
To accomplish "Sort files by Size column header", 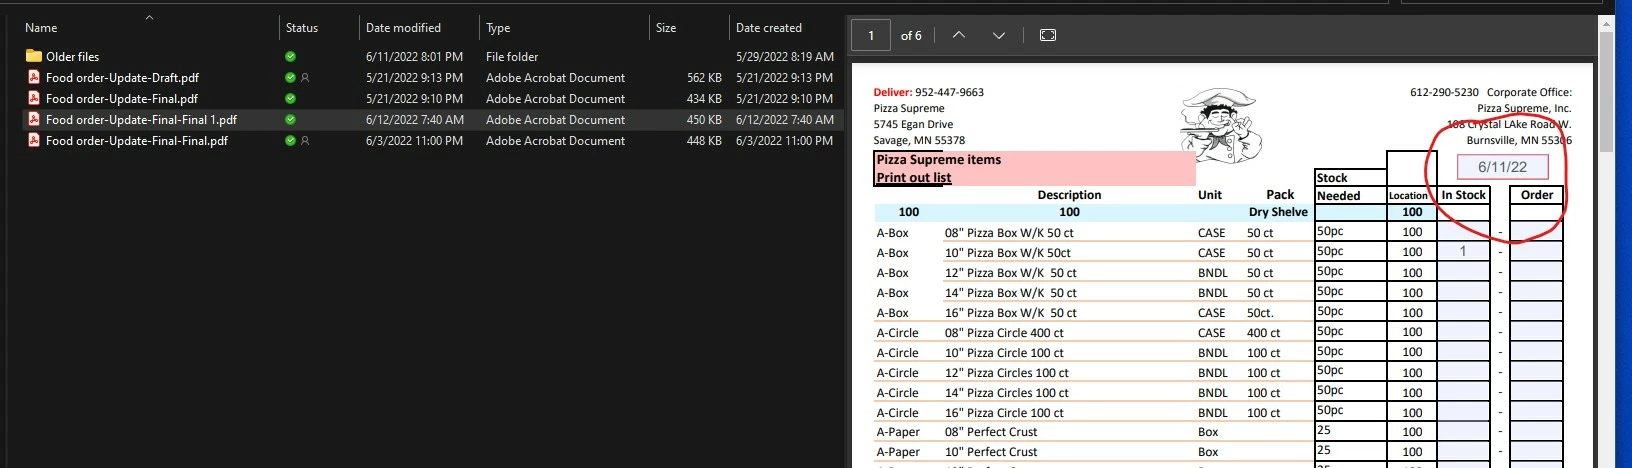I will pos(666,28).
